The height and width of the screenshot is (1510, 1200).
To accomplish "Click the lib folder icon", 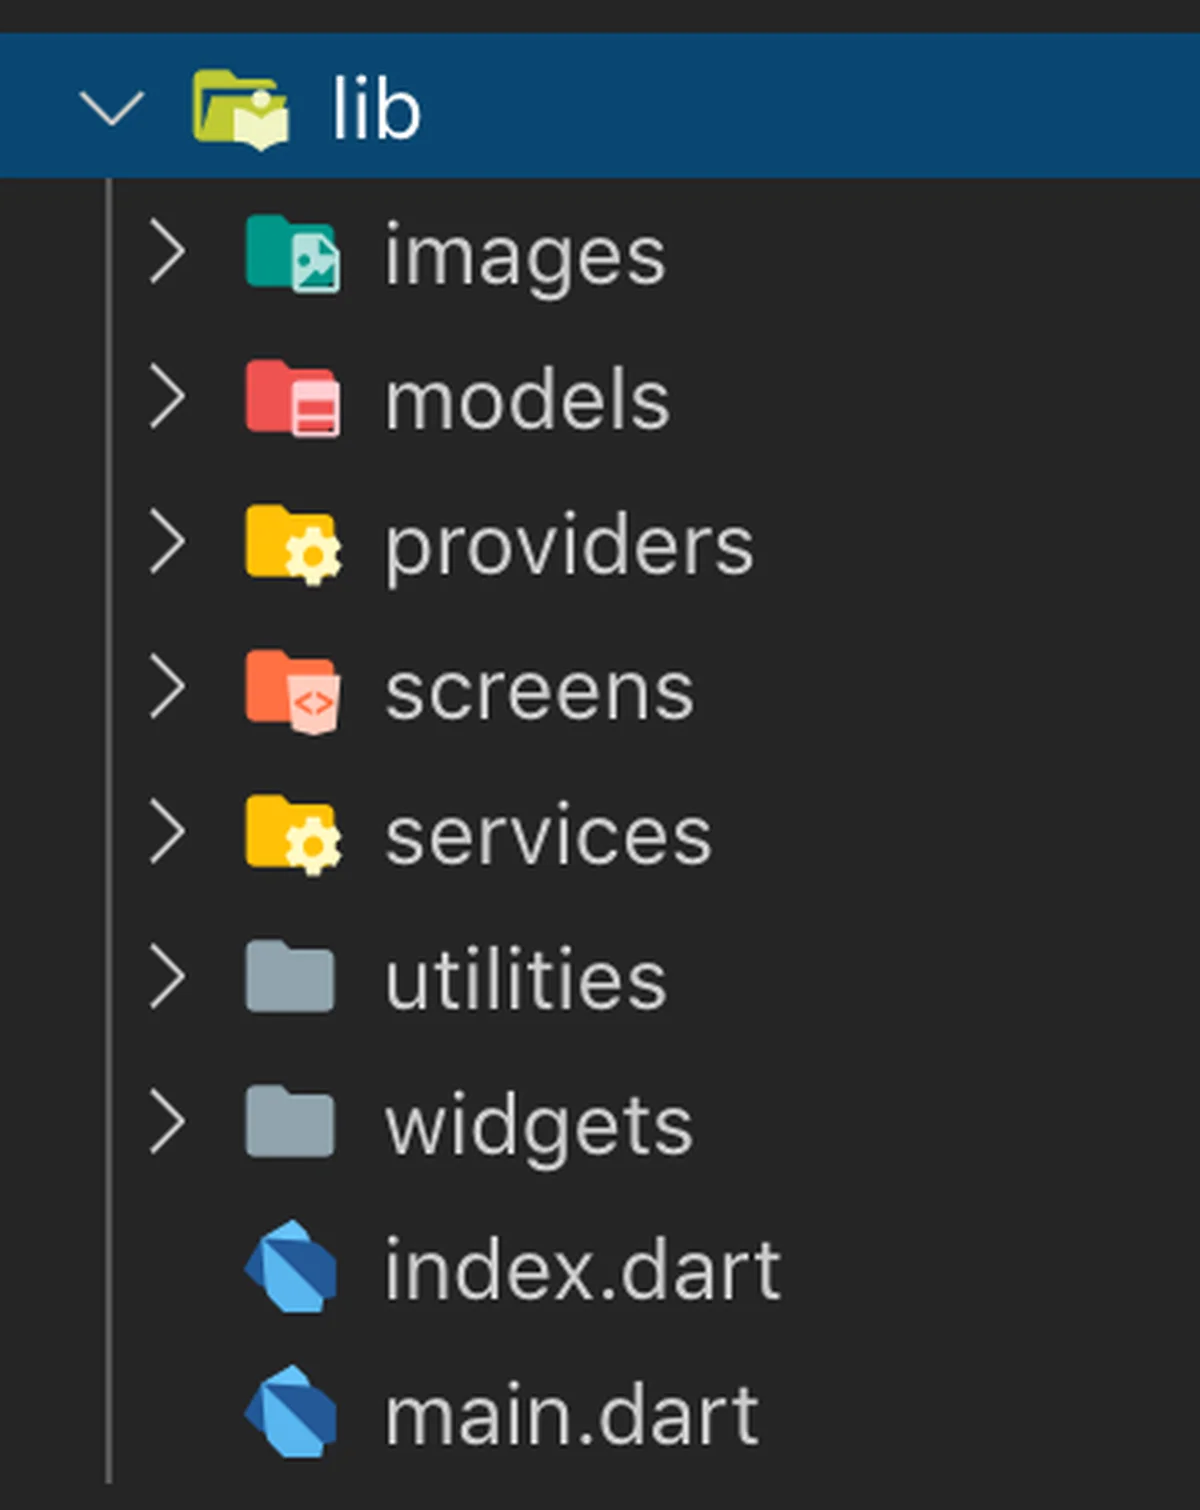I will 241,109.
